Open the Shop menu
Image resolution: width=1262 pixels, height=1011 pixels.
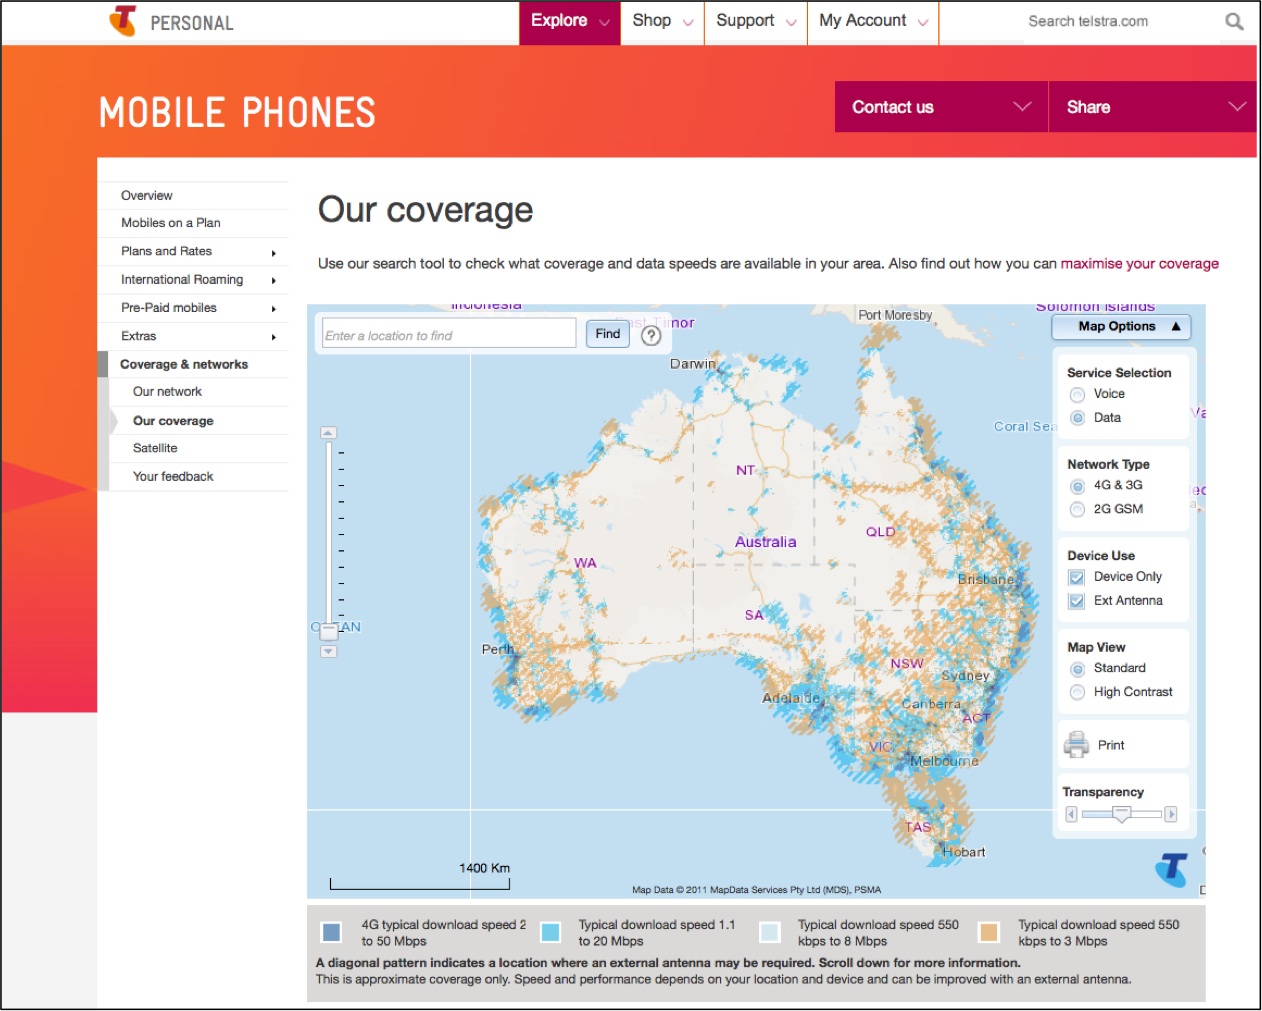tap(659, 20)
